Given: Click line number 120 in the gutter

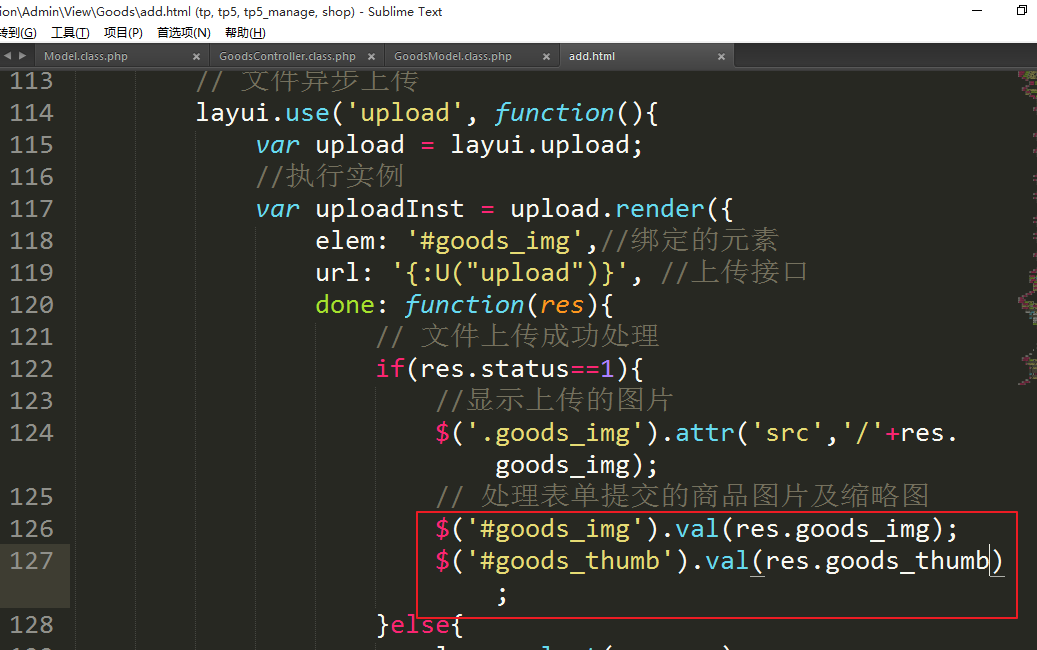Looking at the screenshot, I should [x=32, y=305].
